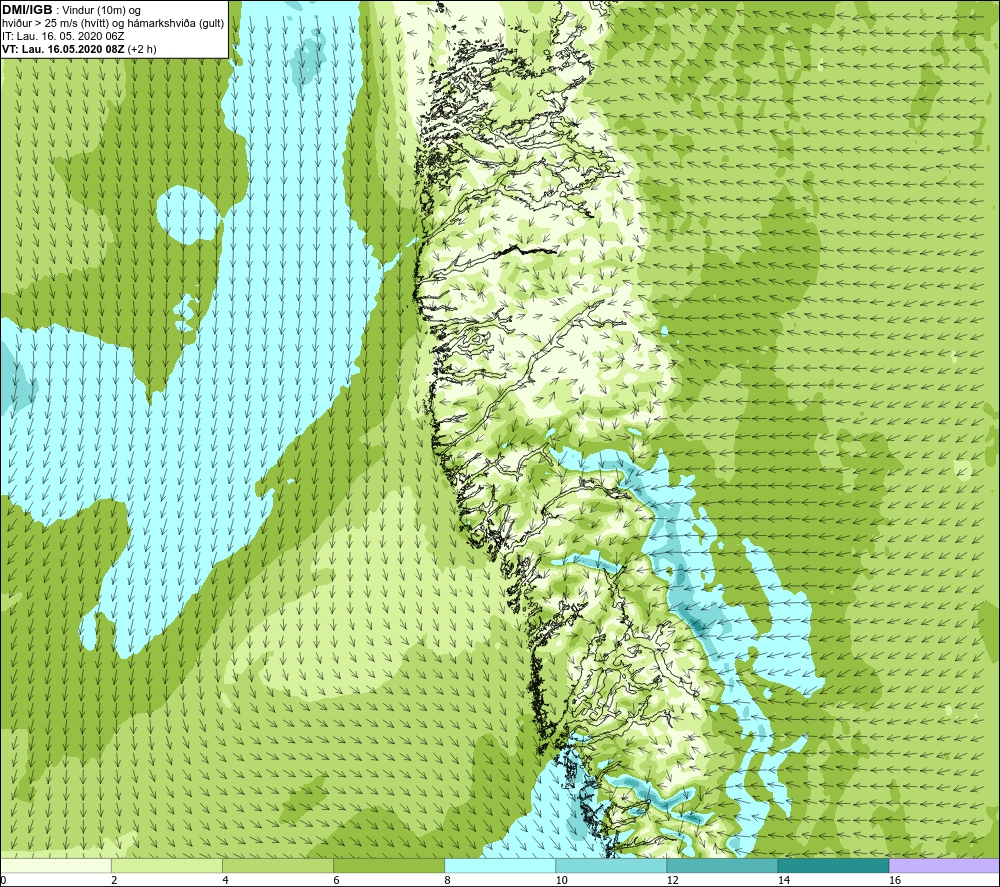Click the "(+2 h)" forecast offset text

click(x=142, y=49)
